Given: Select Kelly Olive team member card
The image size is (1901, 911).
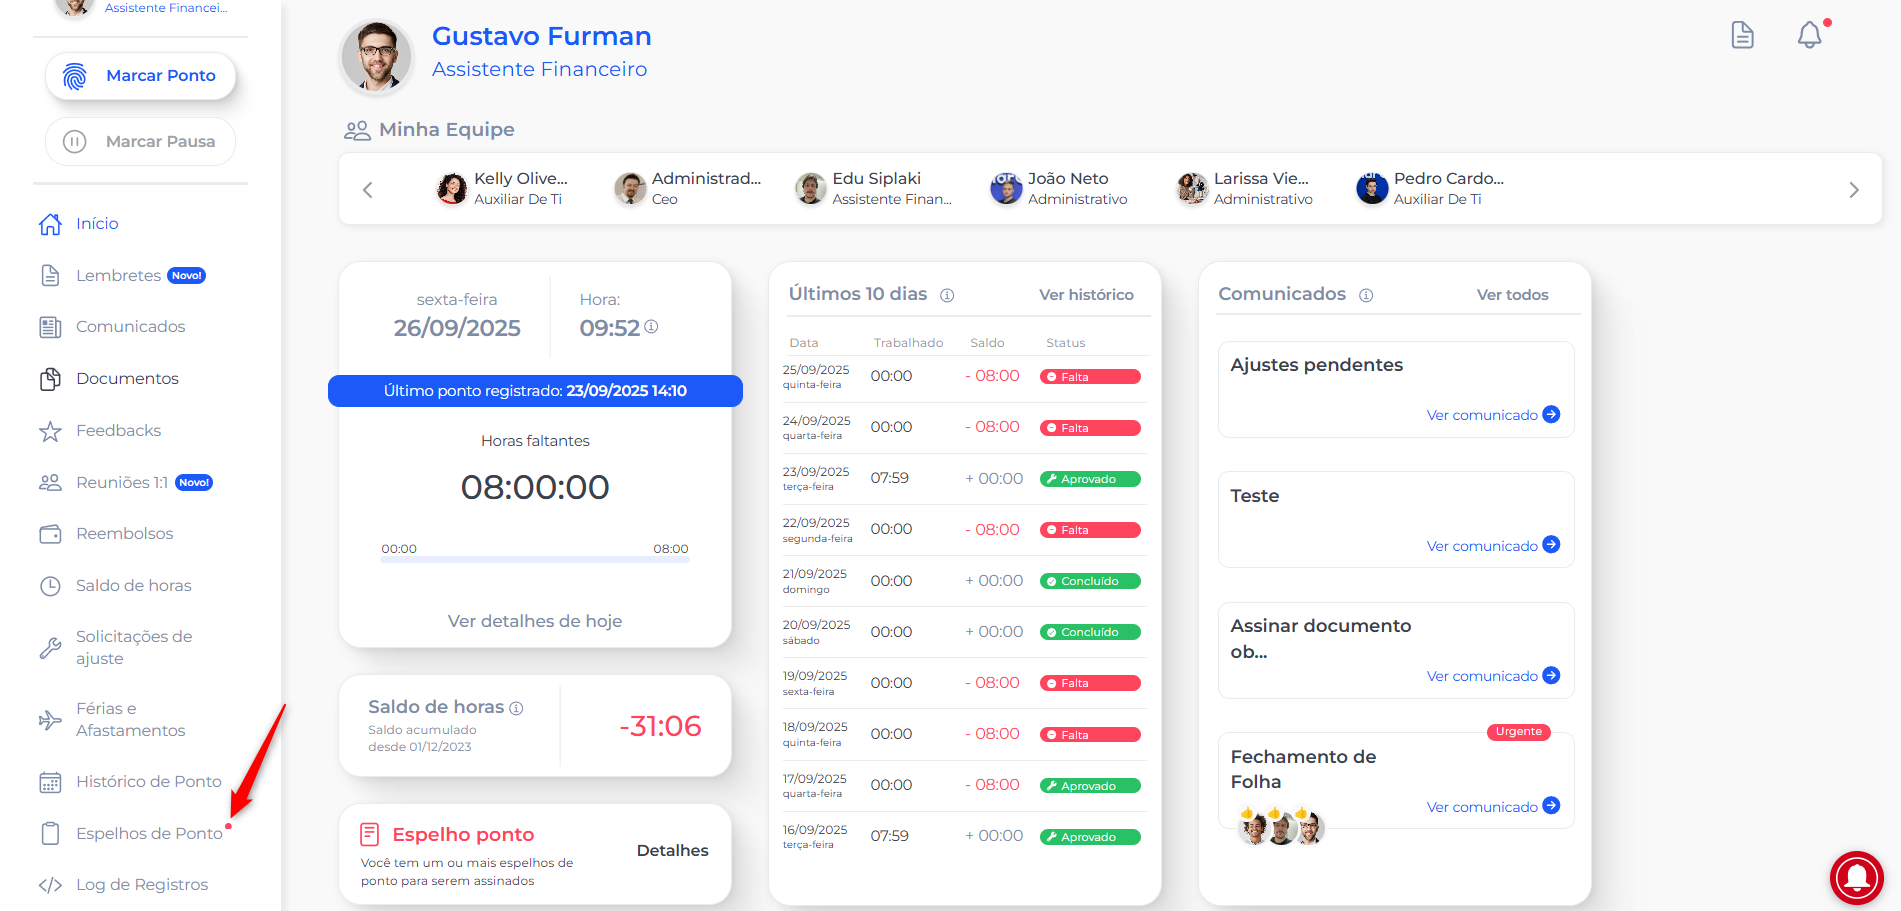Looking at the screenshot, I should tap(503, 188).
